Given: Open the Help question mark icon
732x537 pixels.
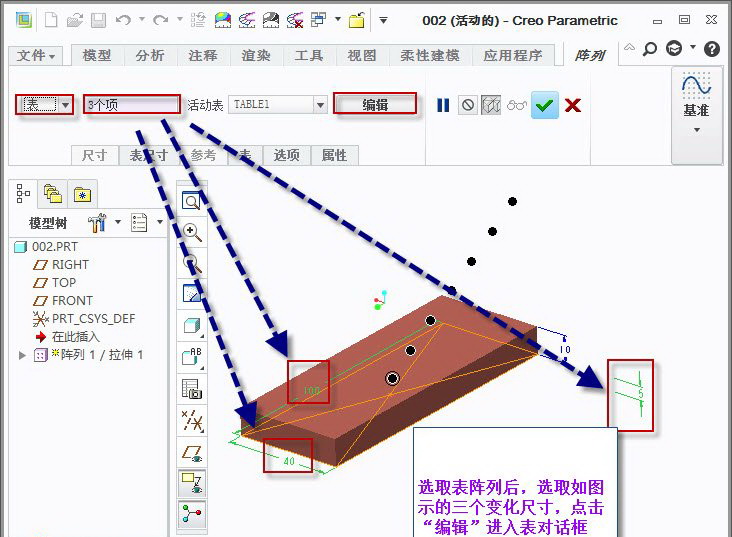Looking at the screenshot, I should point(712,49).
